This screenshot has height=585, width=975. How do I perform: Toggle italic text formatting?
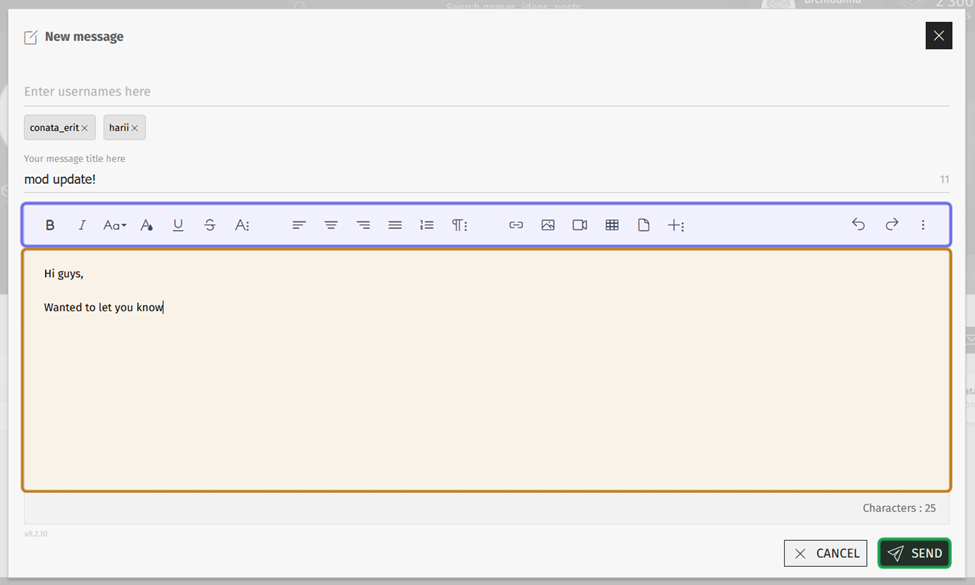pyautogui.click(x=82, y=225)
